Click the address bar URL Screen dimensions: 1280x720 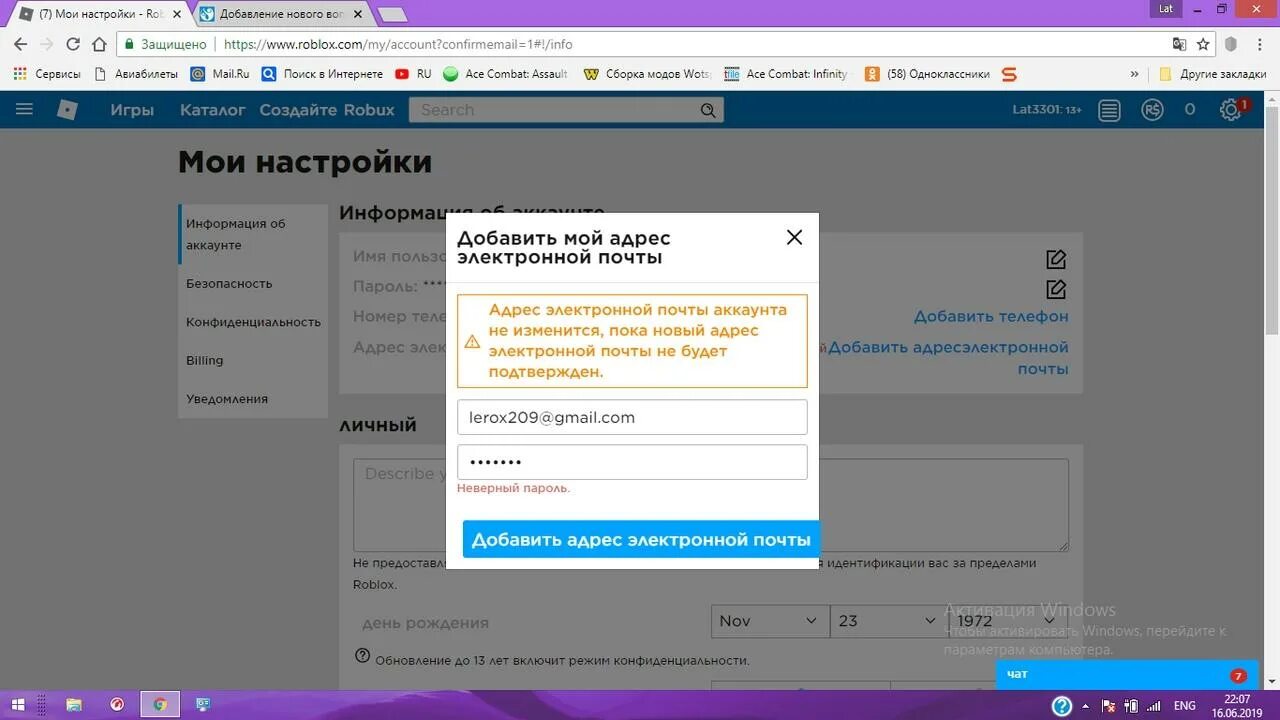[398, 44]
